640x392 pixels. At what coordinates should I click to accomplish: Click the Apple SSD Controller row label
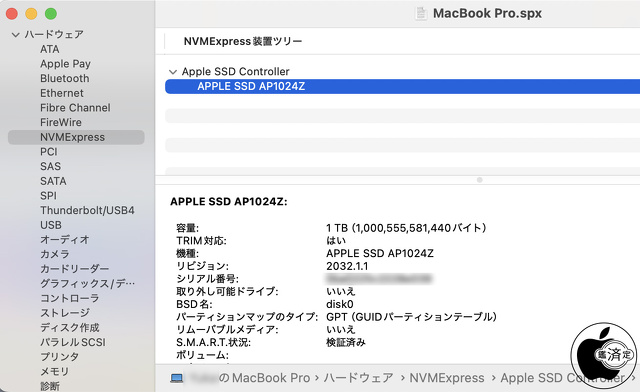[236, 72]
